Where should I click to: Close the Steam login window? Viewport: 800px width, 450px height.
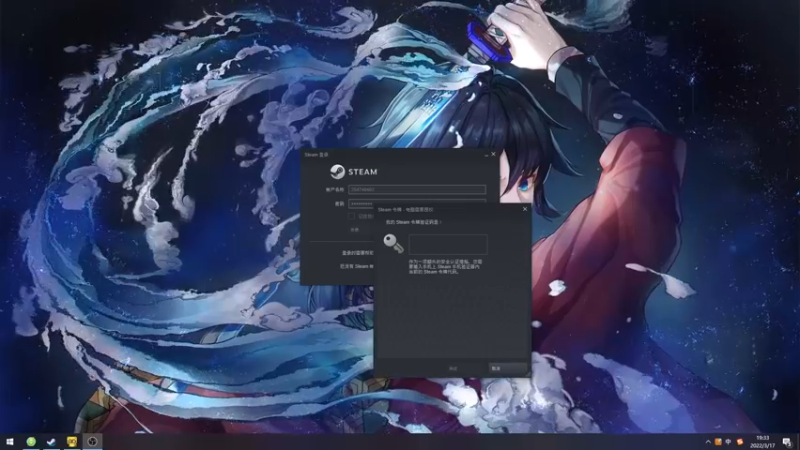tap(493, 154)
